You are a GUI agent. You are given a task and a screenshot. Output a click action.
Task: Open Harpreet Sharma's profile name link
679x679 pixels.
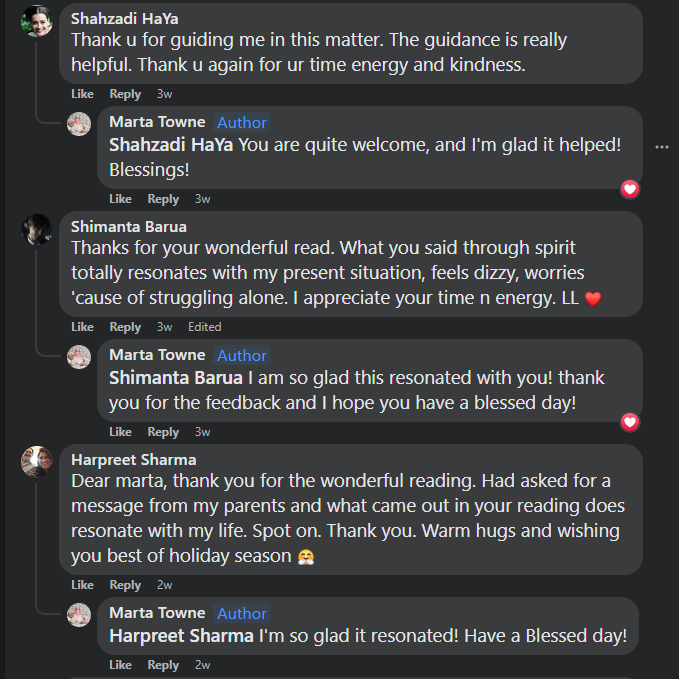pyautogui.click(x=134, y=459)
